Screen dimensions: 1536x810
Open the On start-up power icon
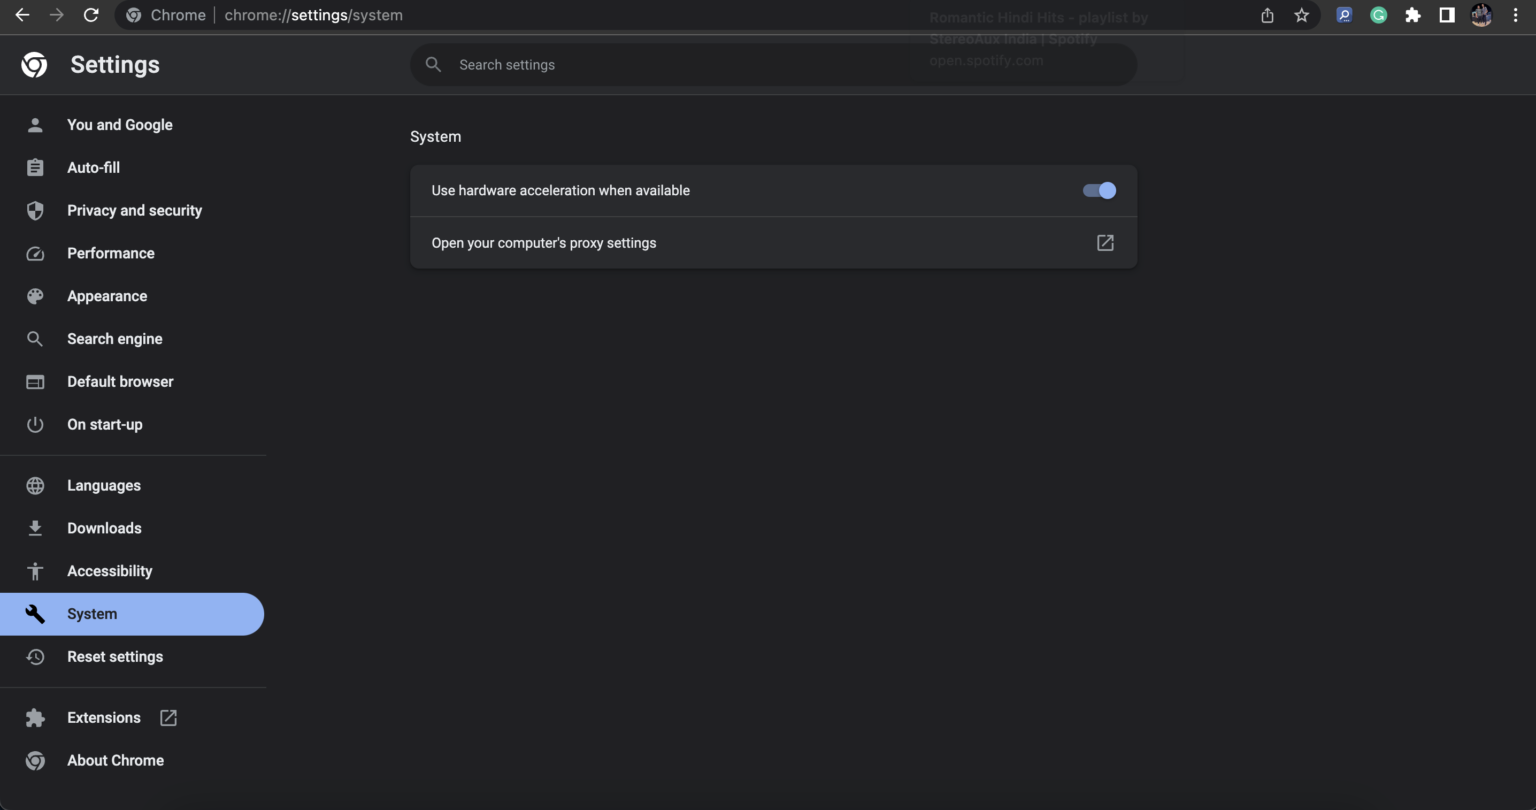click(x=35, y=424)
